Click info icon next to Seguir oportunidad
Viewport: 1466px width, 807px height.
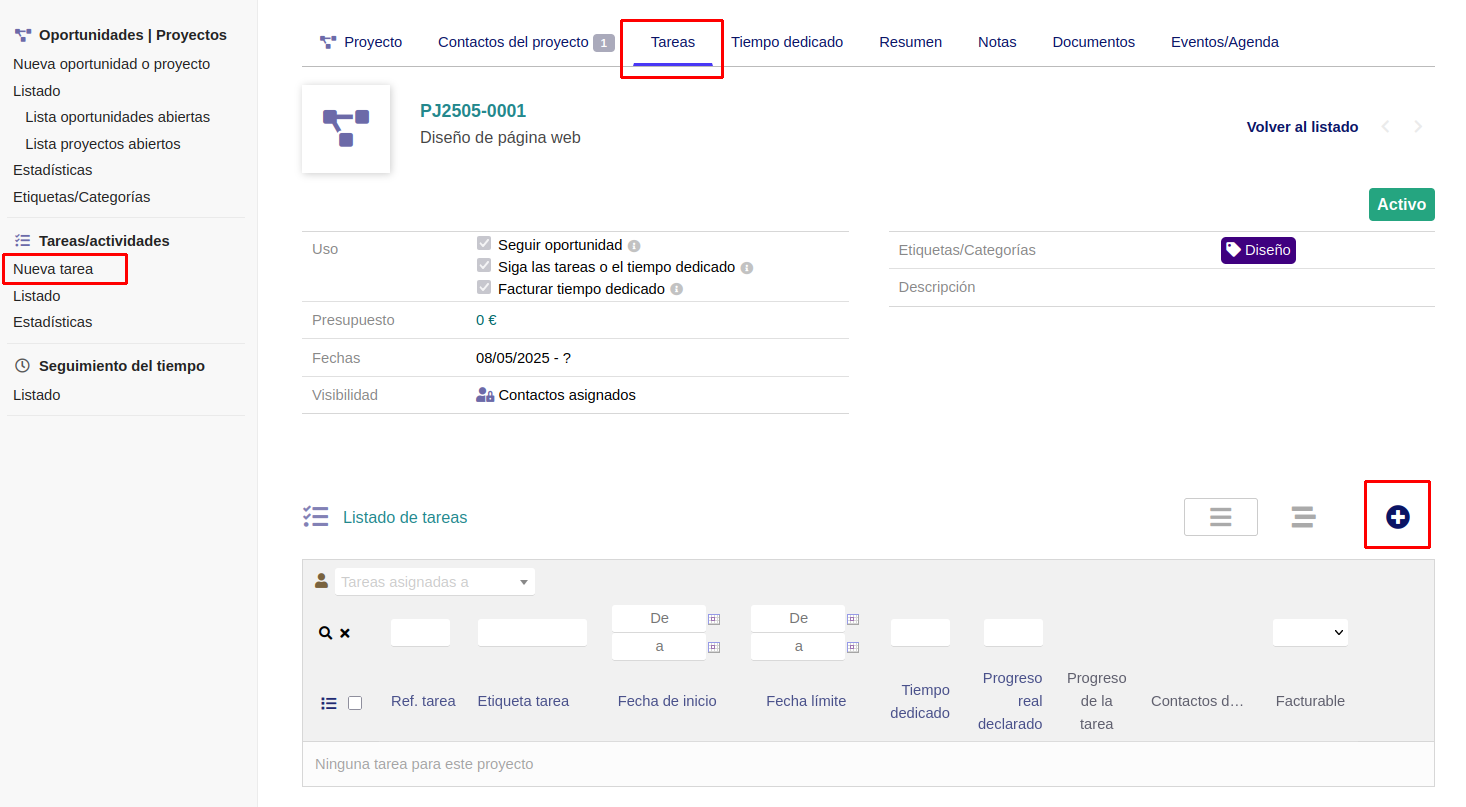[634, 246]
